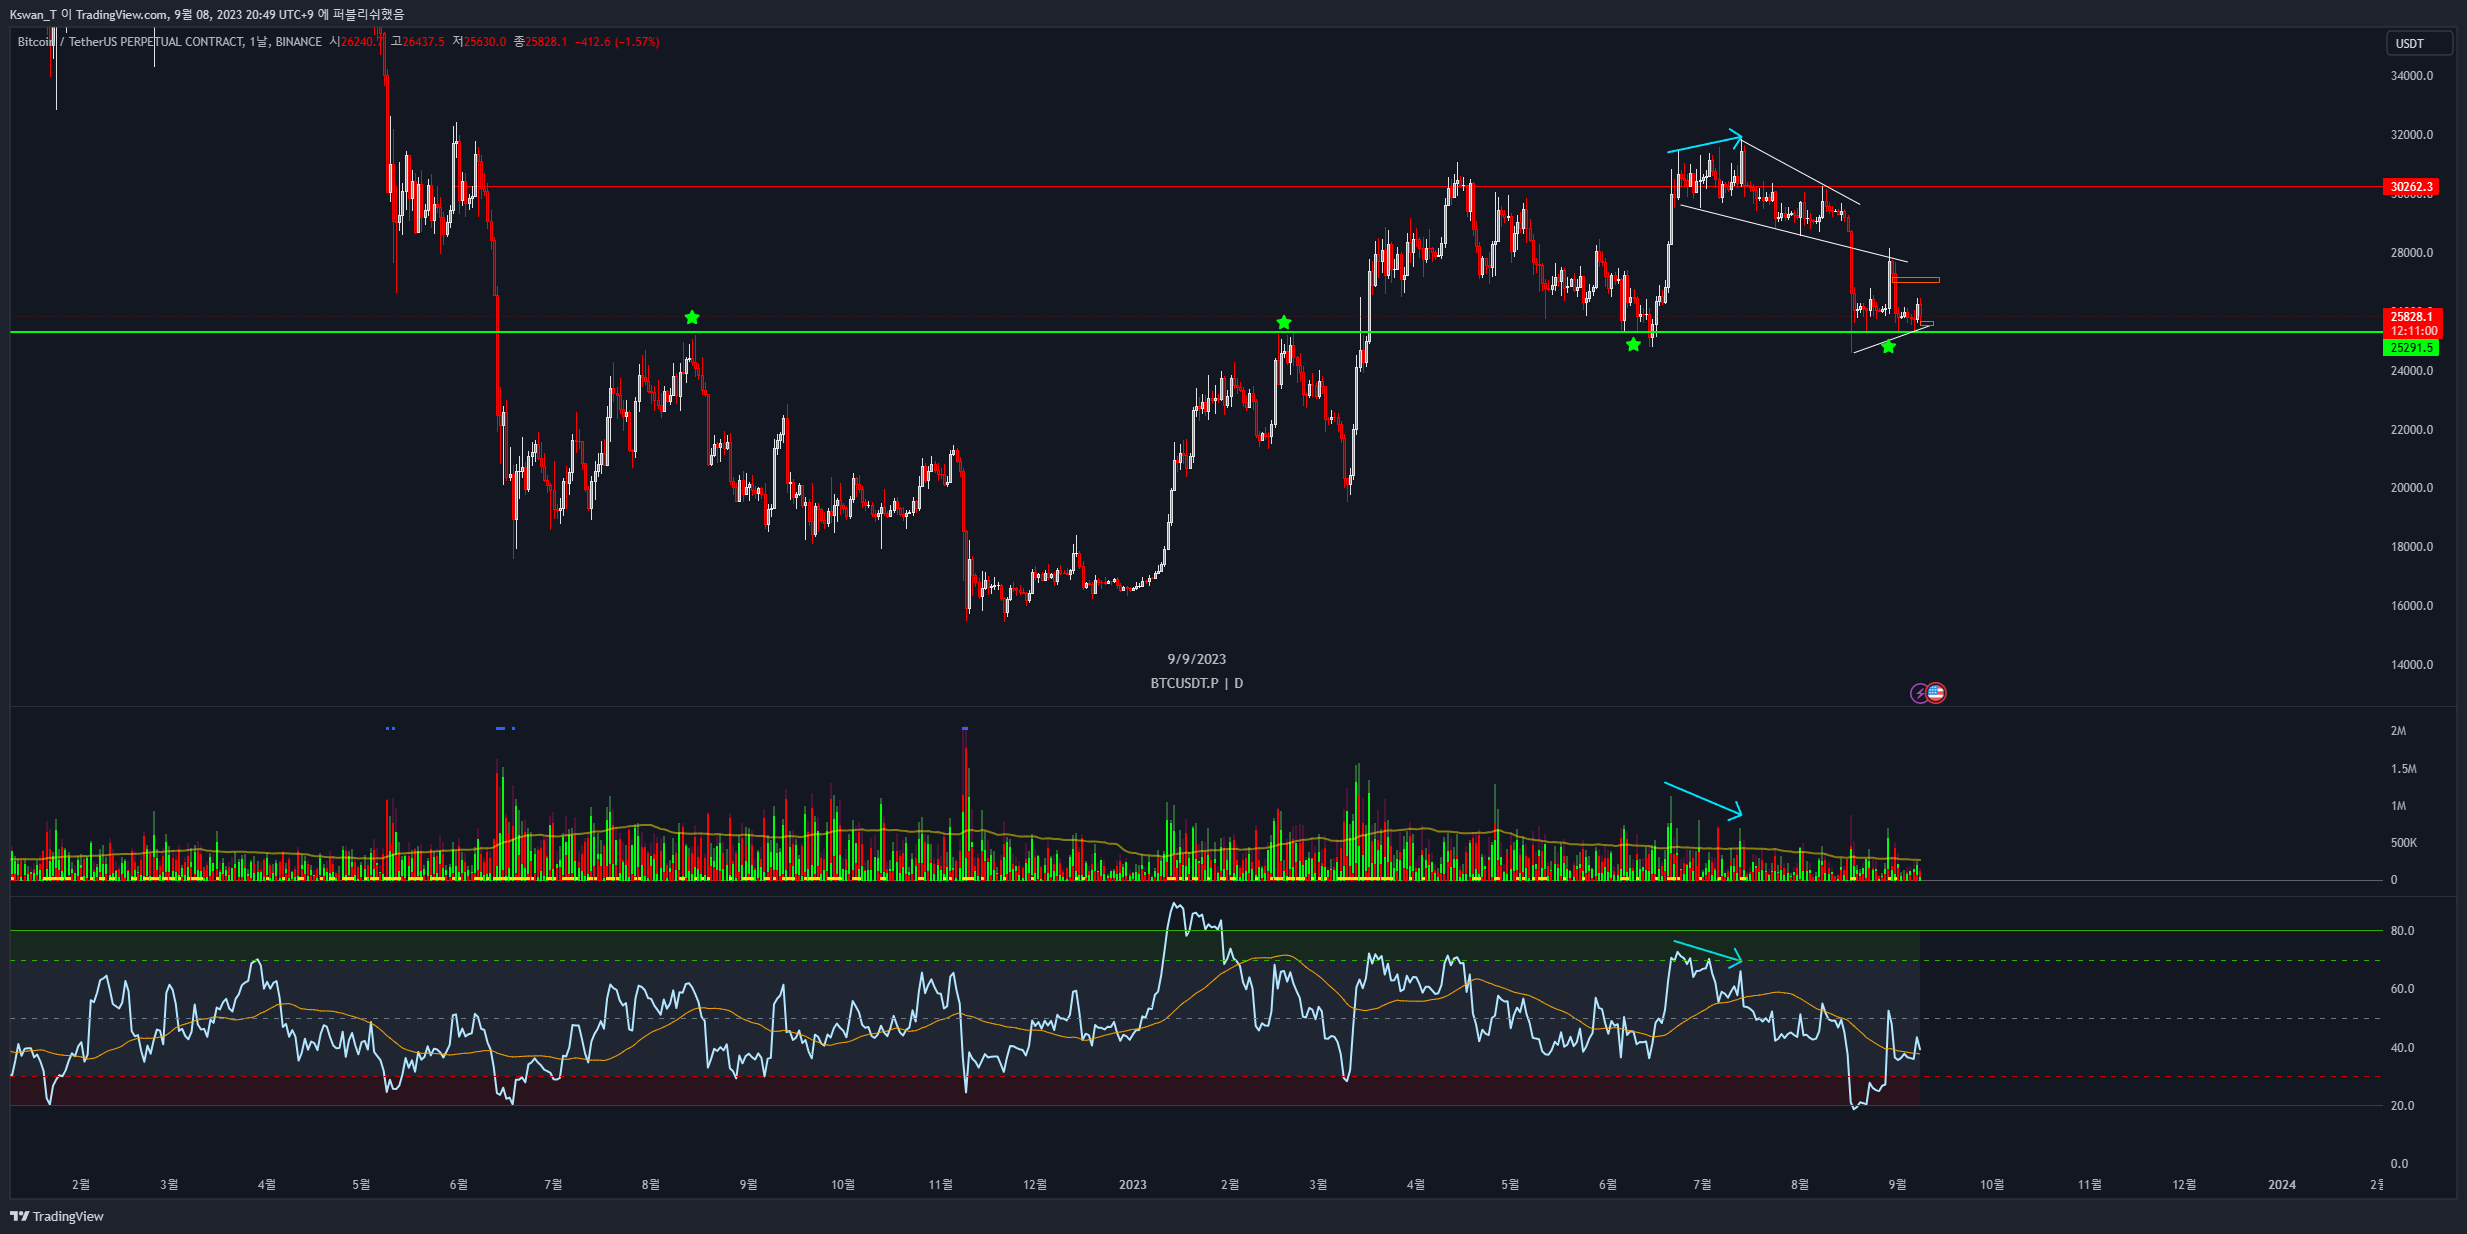
Task: Click the 34000.0 price axis label
Action: coord(2411,76)
